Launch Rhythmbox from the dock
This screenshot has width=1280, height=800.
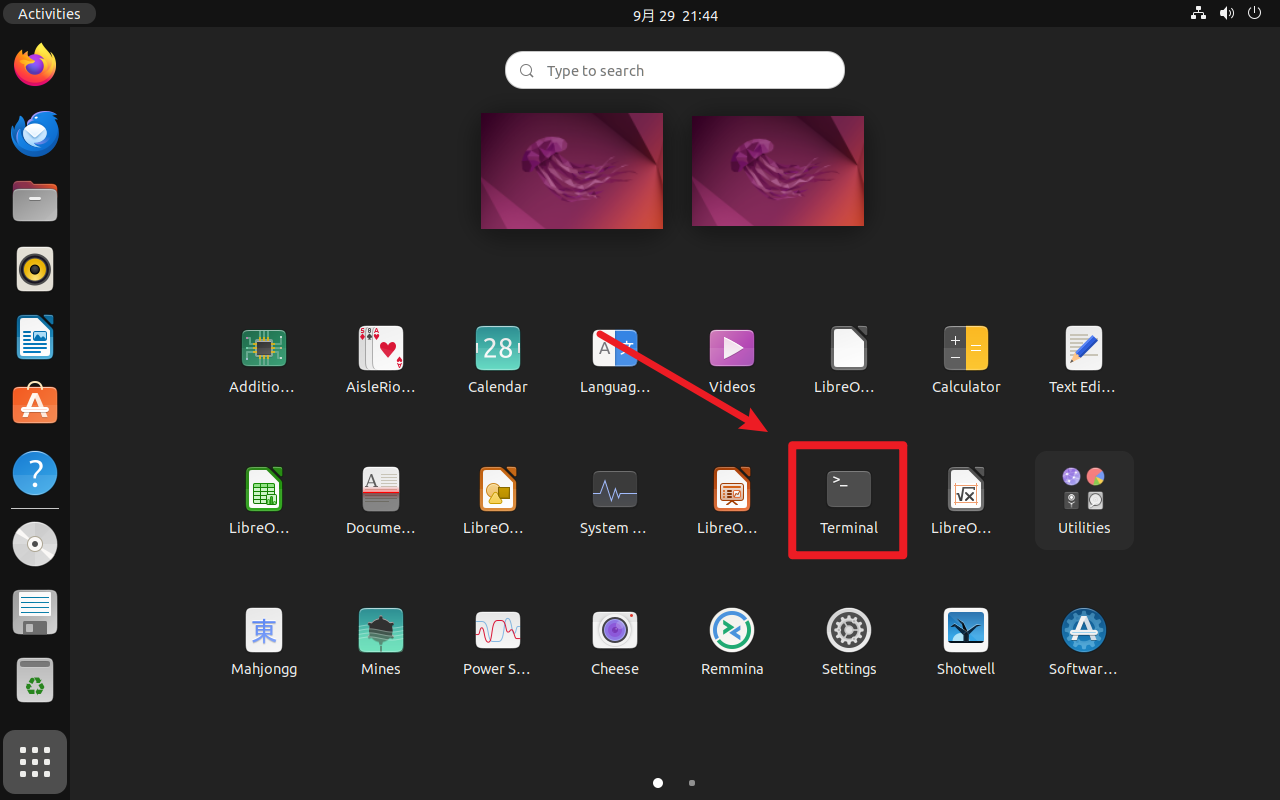[x=35, y=269]
